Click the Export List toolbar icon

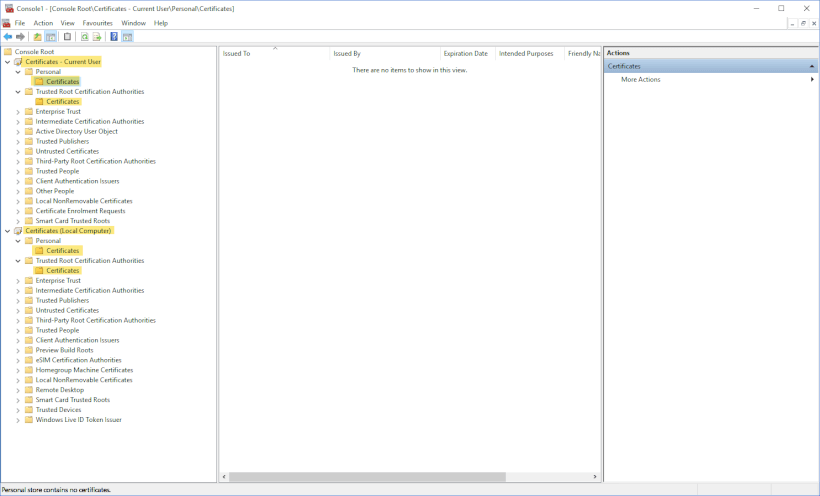97,37
